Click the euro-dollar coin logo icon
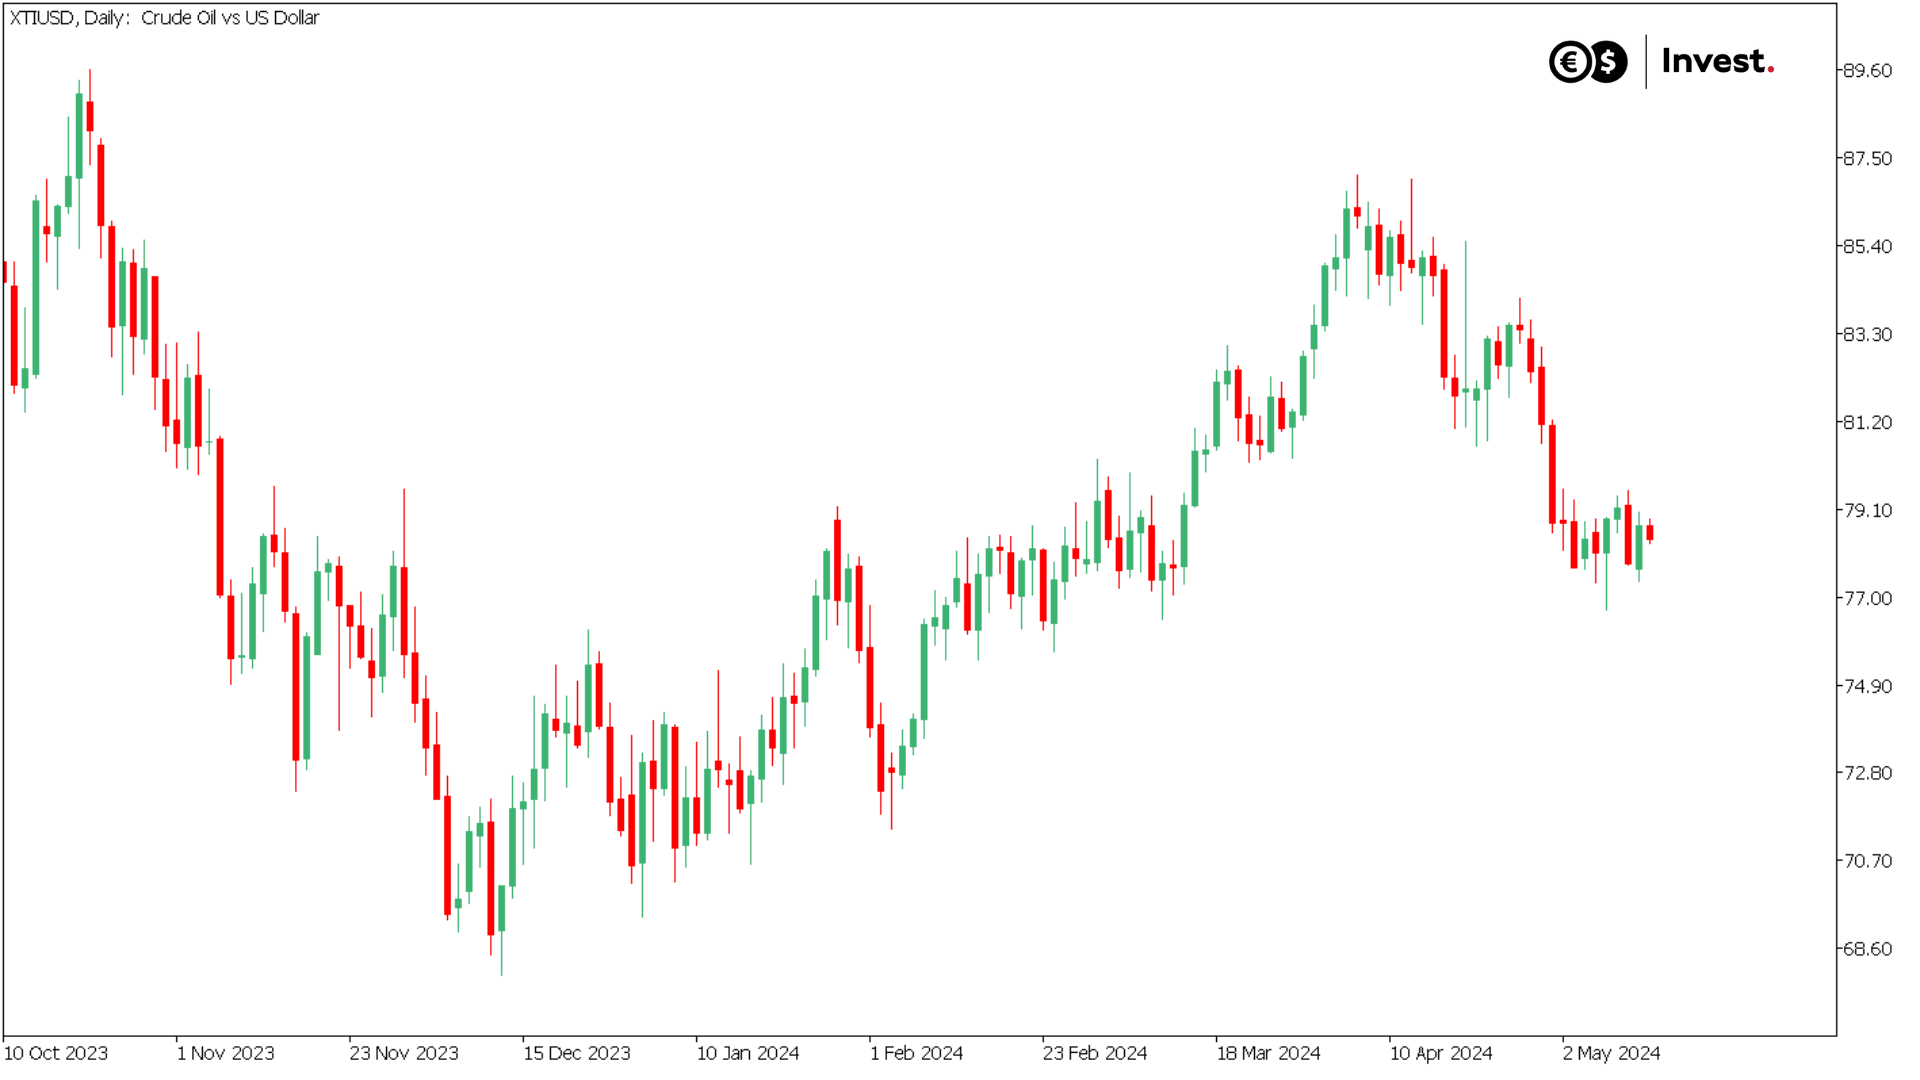1920x1080 pixels. [1588, 62]
